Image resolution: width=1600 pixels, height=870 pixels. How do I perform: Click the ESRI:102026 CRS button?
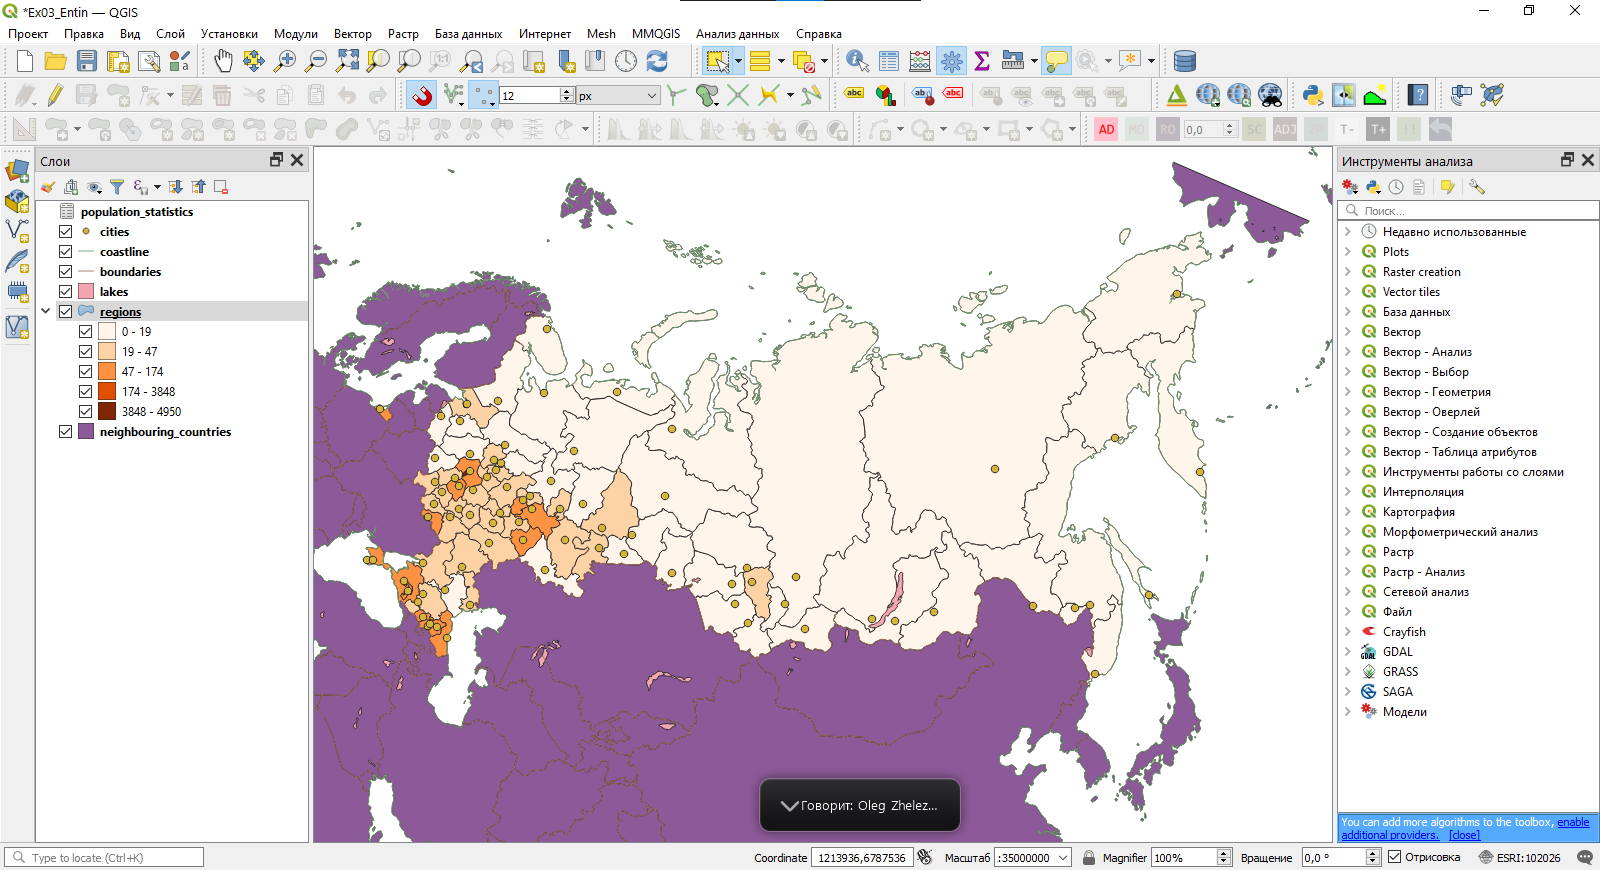pos(1520,858)
